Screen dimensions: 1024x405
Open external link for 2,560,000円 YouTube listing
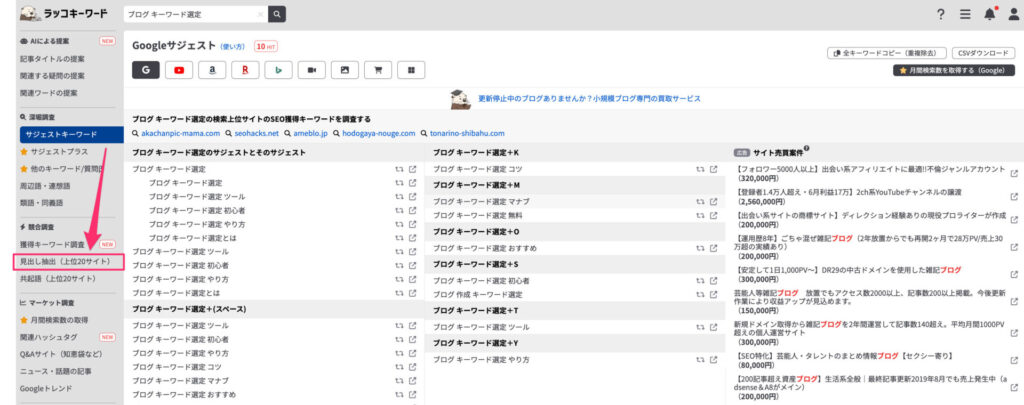tap(1014, 196)
